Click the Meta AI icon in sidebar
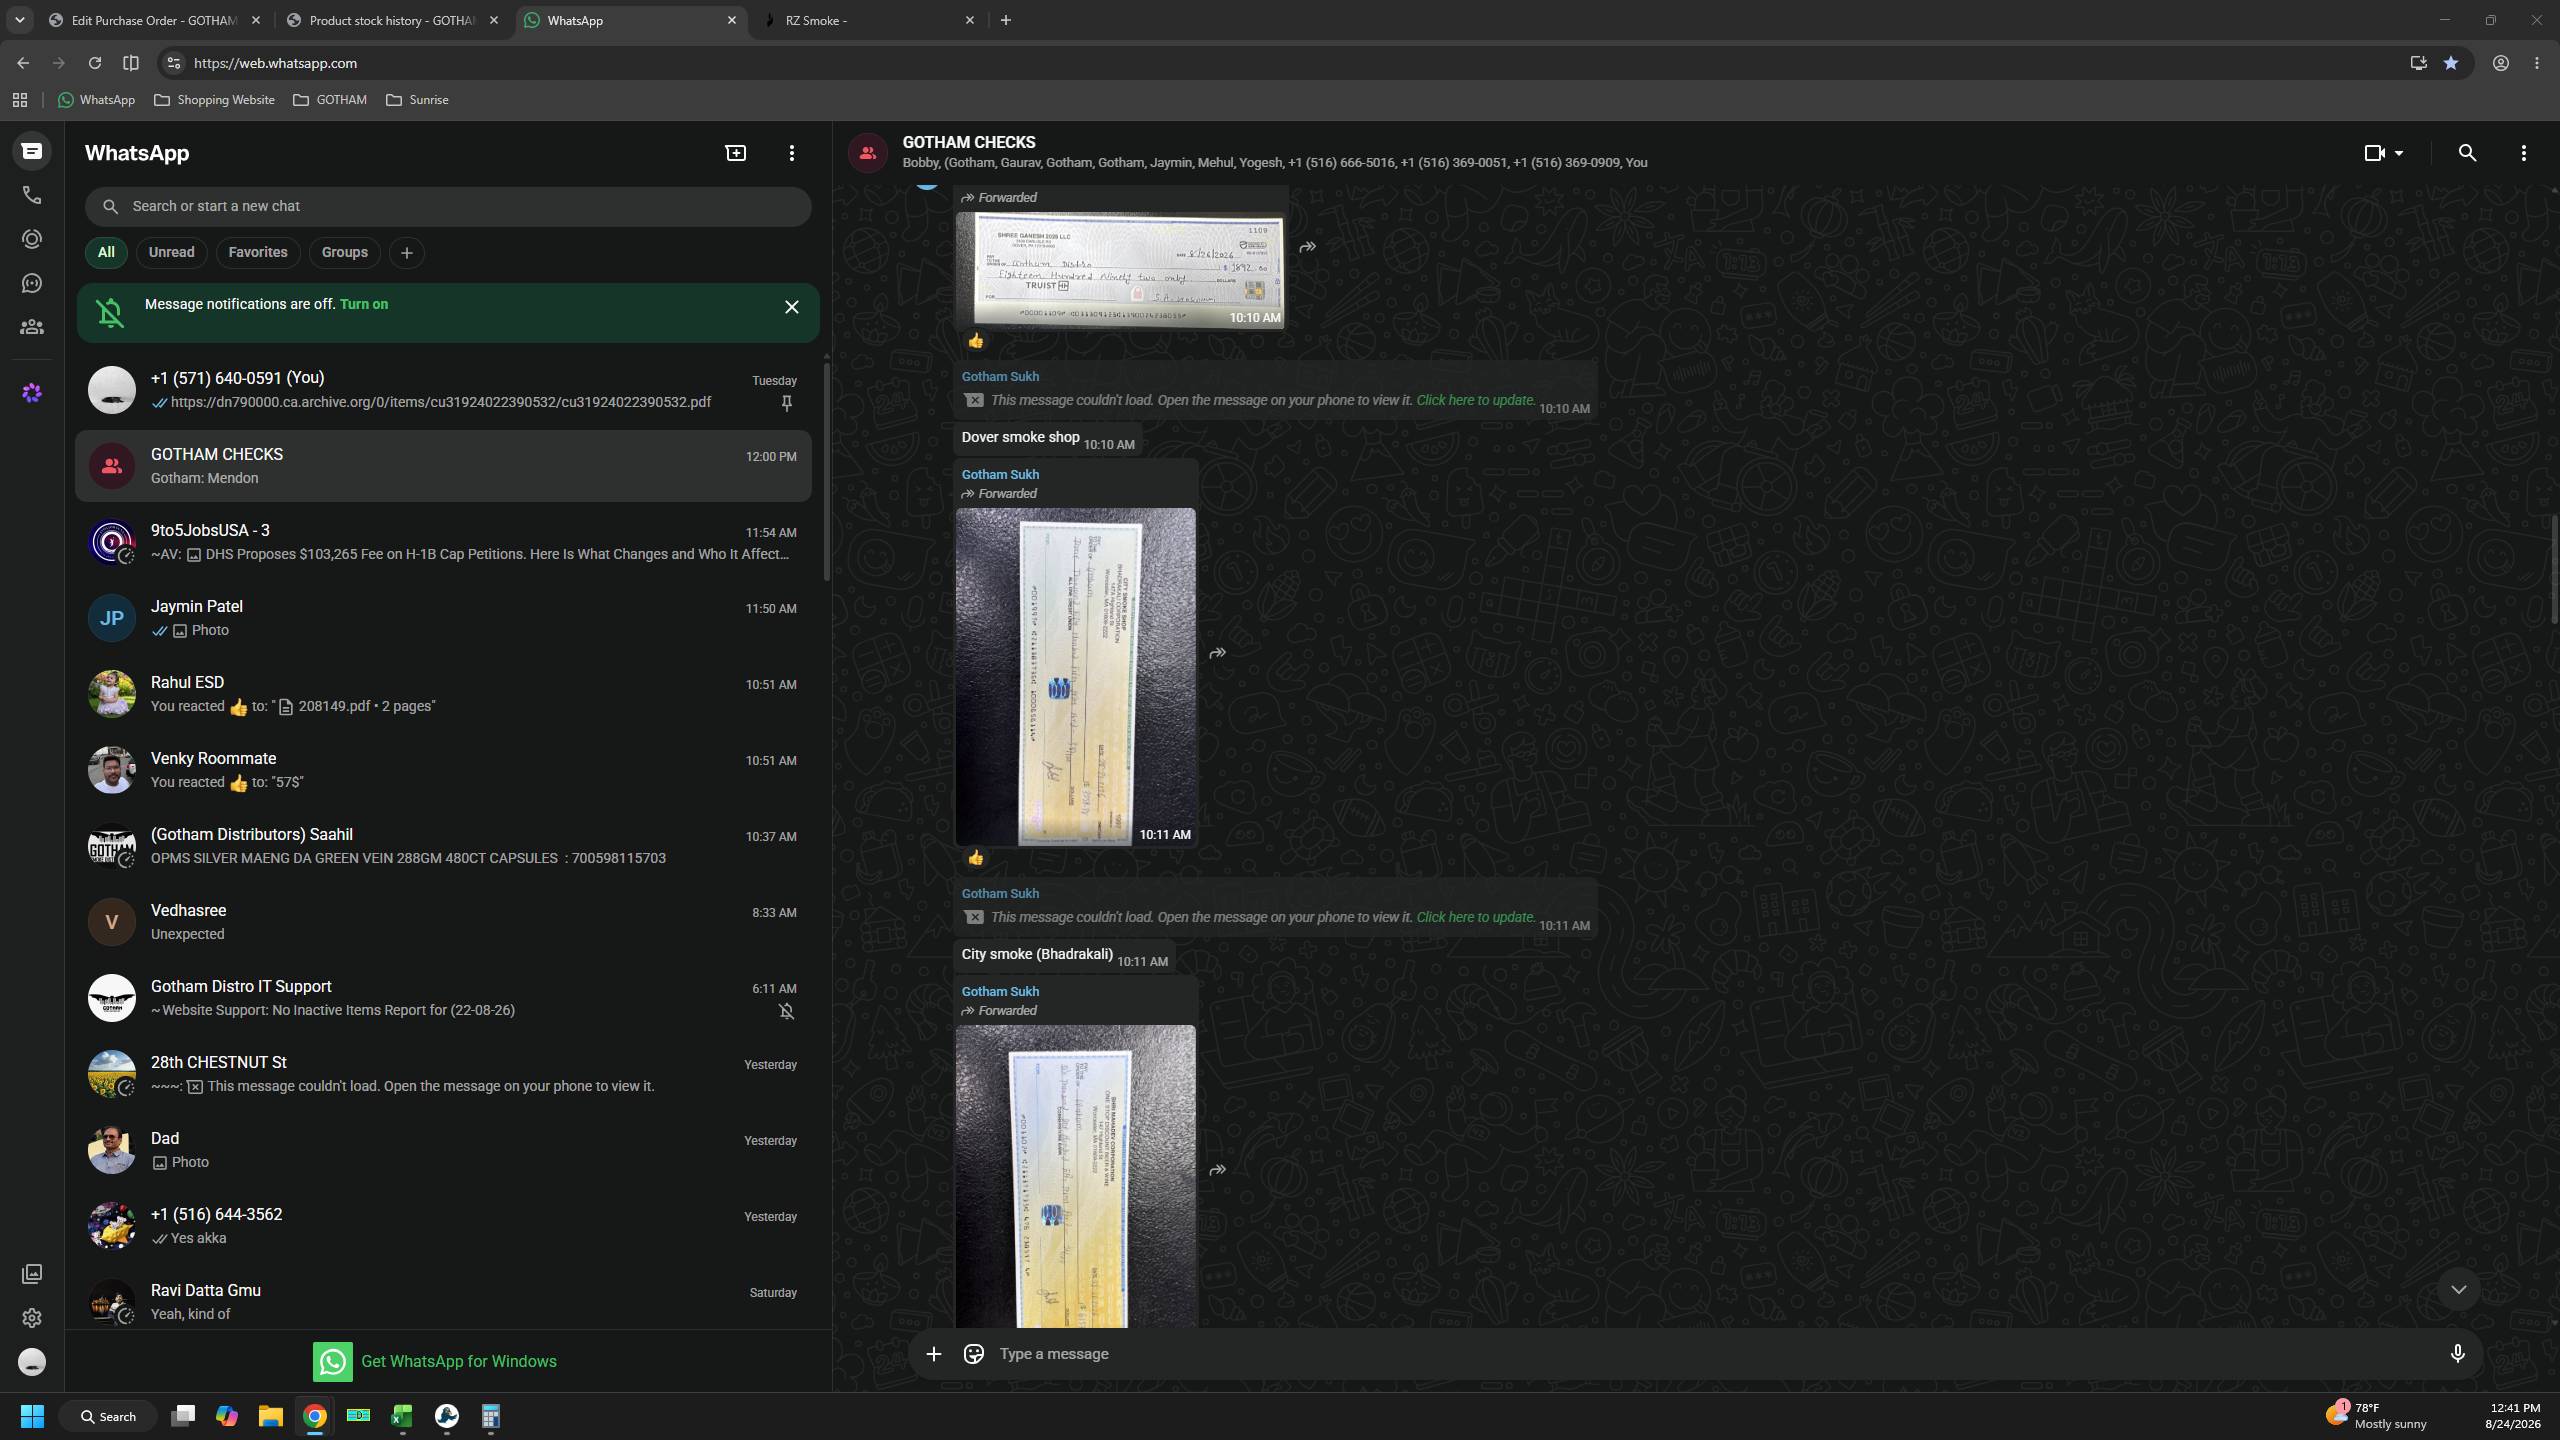 point(32,393)
